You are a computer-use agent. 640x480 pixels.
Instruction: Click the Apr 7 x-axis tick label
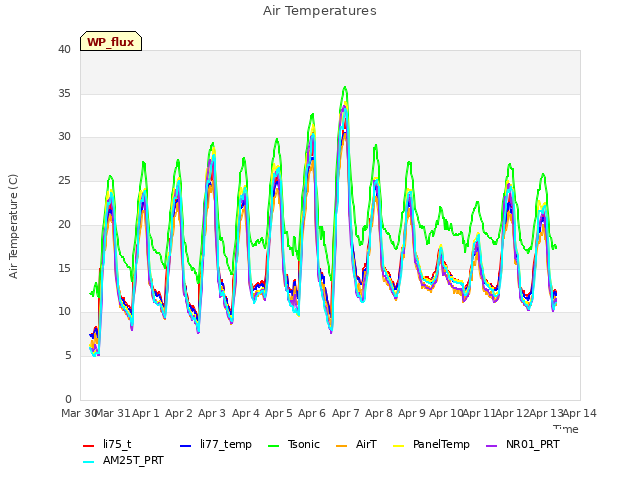[346, 413]
